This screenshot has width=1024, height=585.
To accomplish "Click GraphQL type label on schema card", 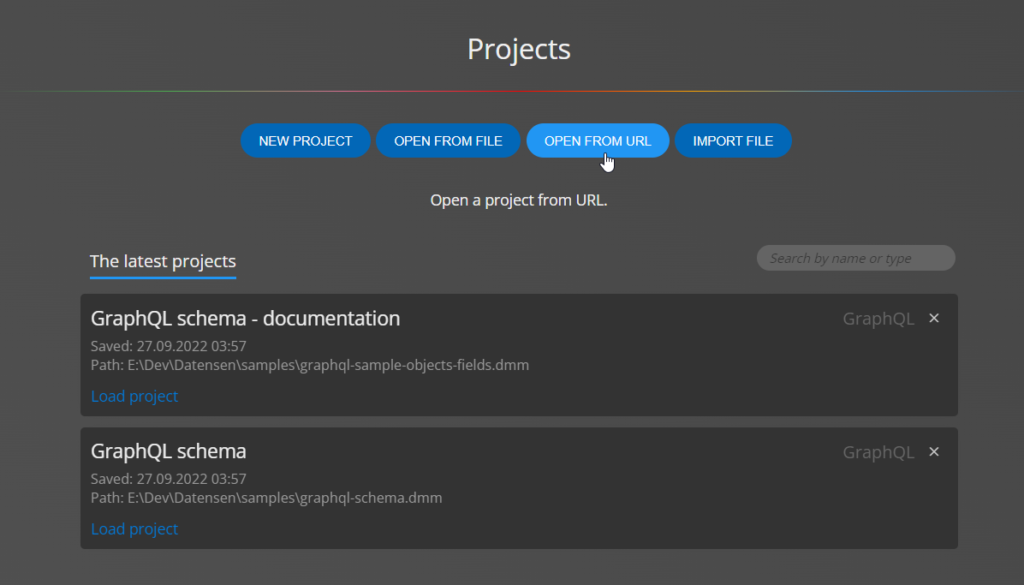I will (878, 452).
